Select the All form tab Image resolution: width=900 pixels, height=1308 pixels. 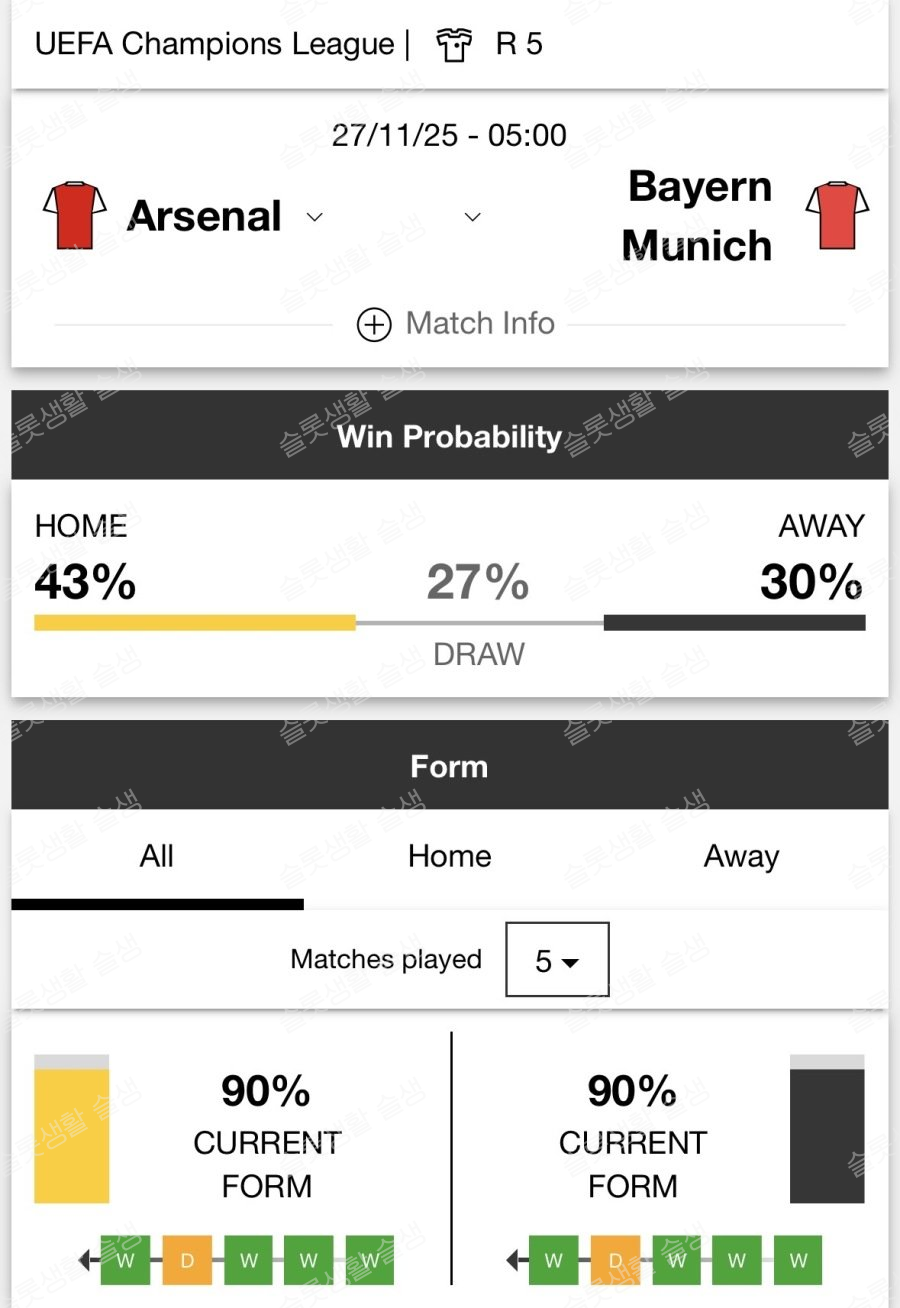click(157, 857)
